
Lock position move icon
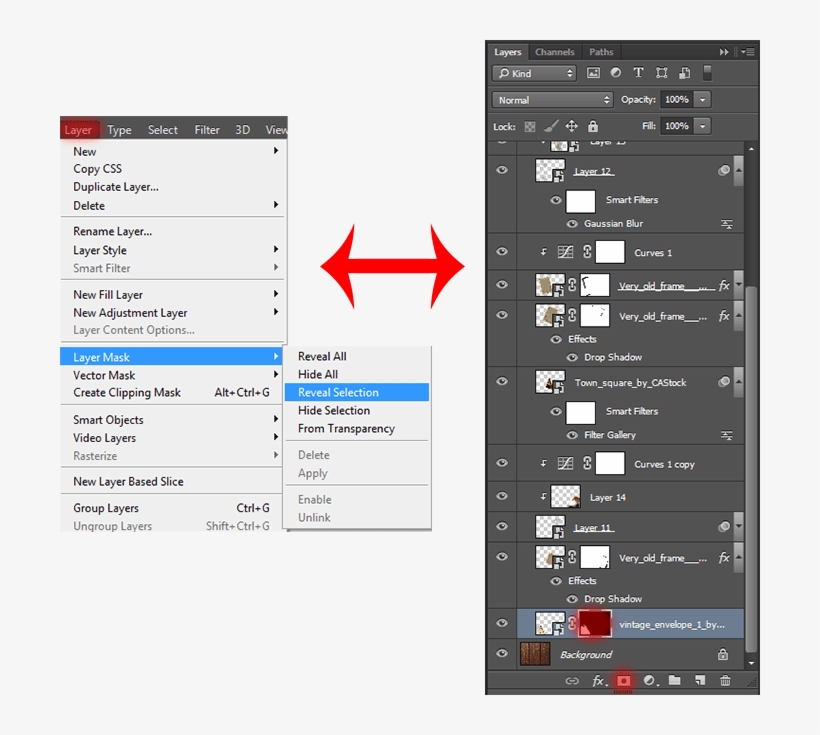point(572,126)
